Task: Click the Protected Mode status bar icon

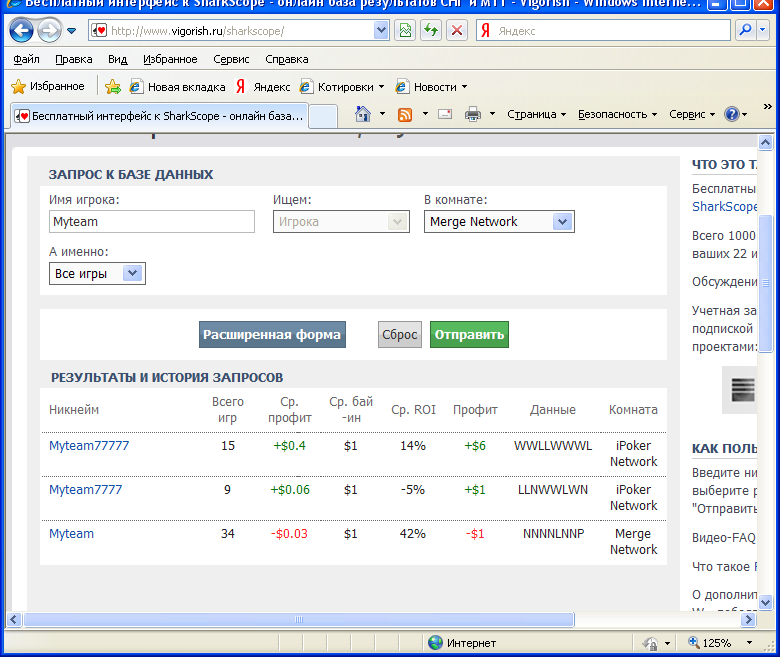Action: click(x=650, y=643)
